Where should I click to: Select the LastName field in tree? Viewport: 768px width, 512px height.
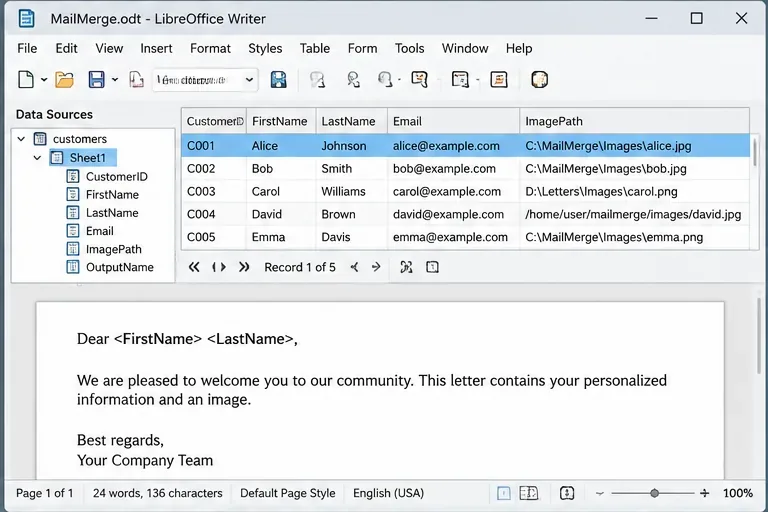coord(112,213)
